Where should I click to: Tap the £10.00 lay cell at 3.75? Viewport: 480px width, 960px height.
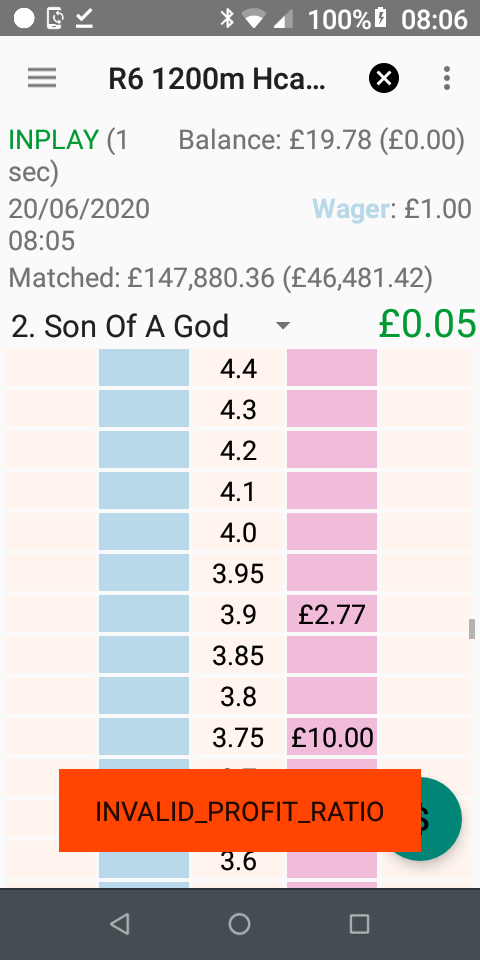point(332,737)
